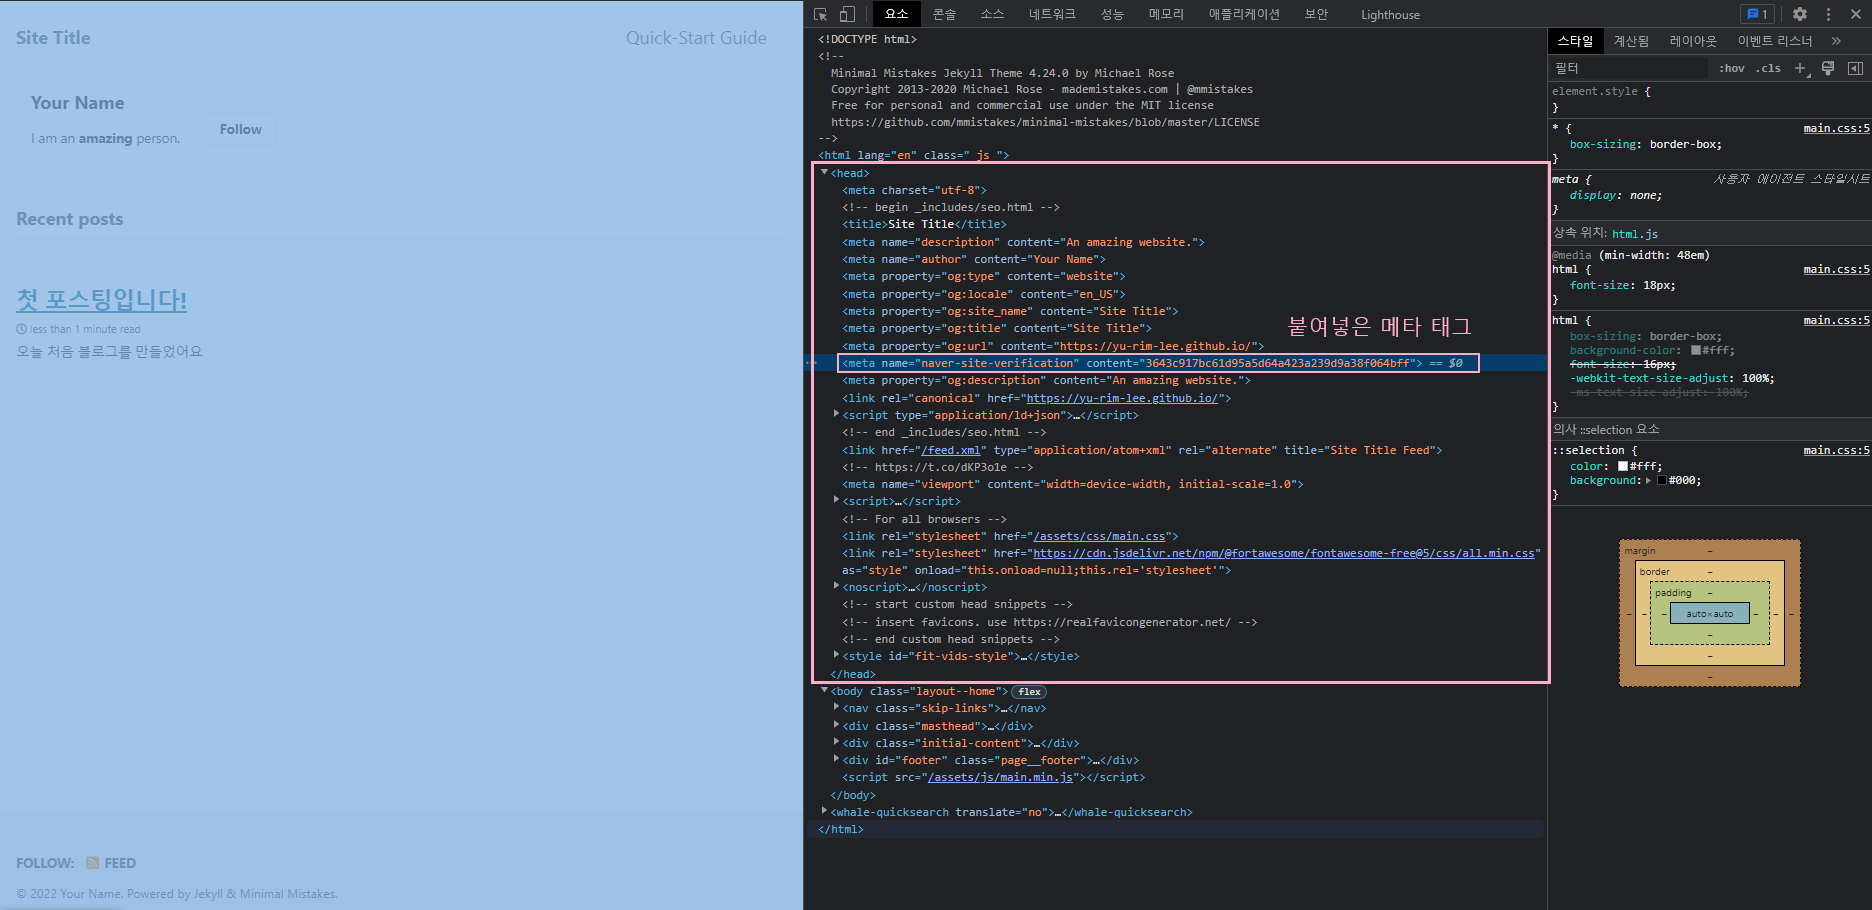
Task: Open the /assets/css/main.css stylesheet link
Action: coord(1099,536)
